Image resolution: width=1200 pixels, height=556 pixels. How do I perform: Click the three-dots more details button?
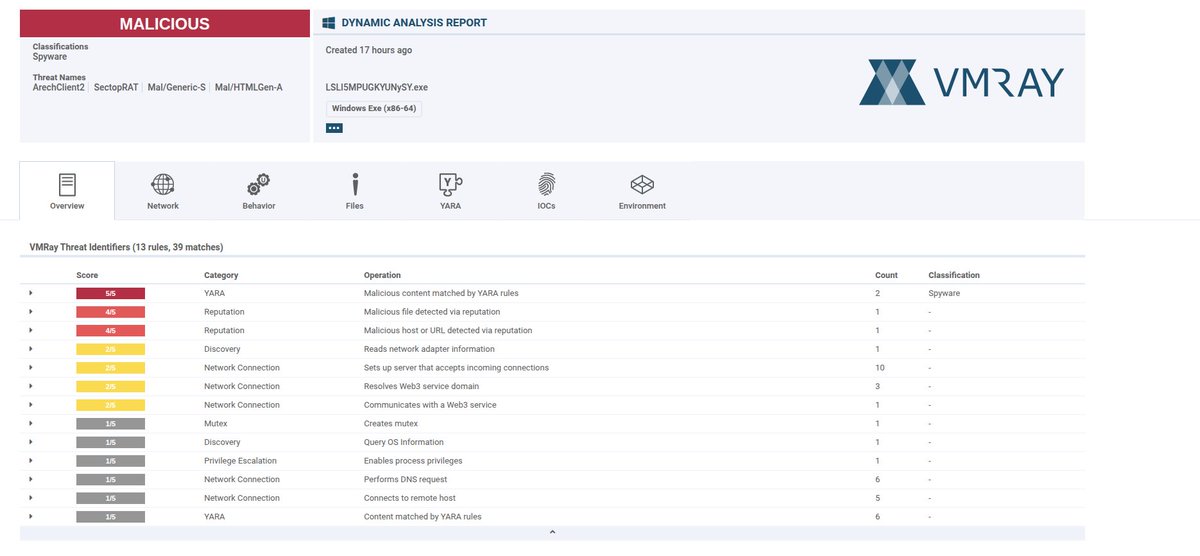coord(334,128)
